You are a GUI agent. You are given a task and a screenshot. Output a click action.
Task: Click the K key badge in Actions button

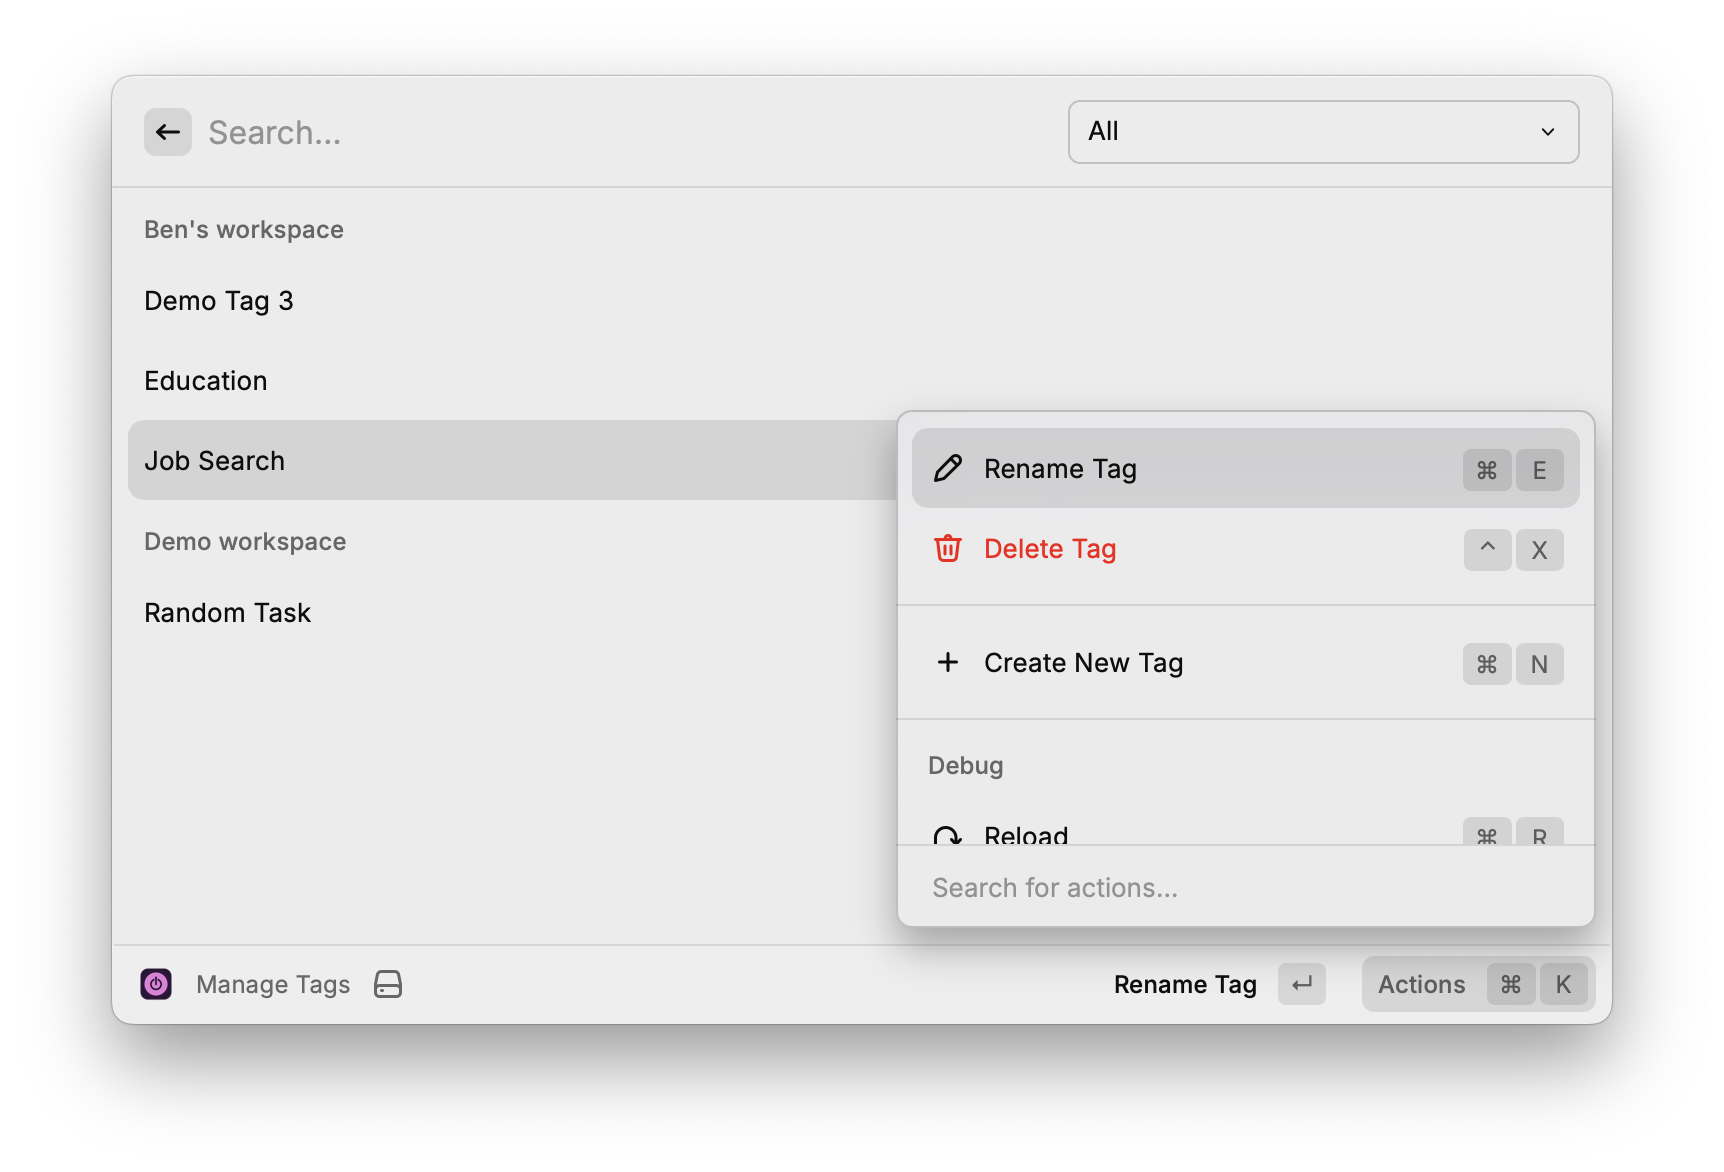pyautogui.click(x=1563, y=984)
